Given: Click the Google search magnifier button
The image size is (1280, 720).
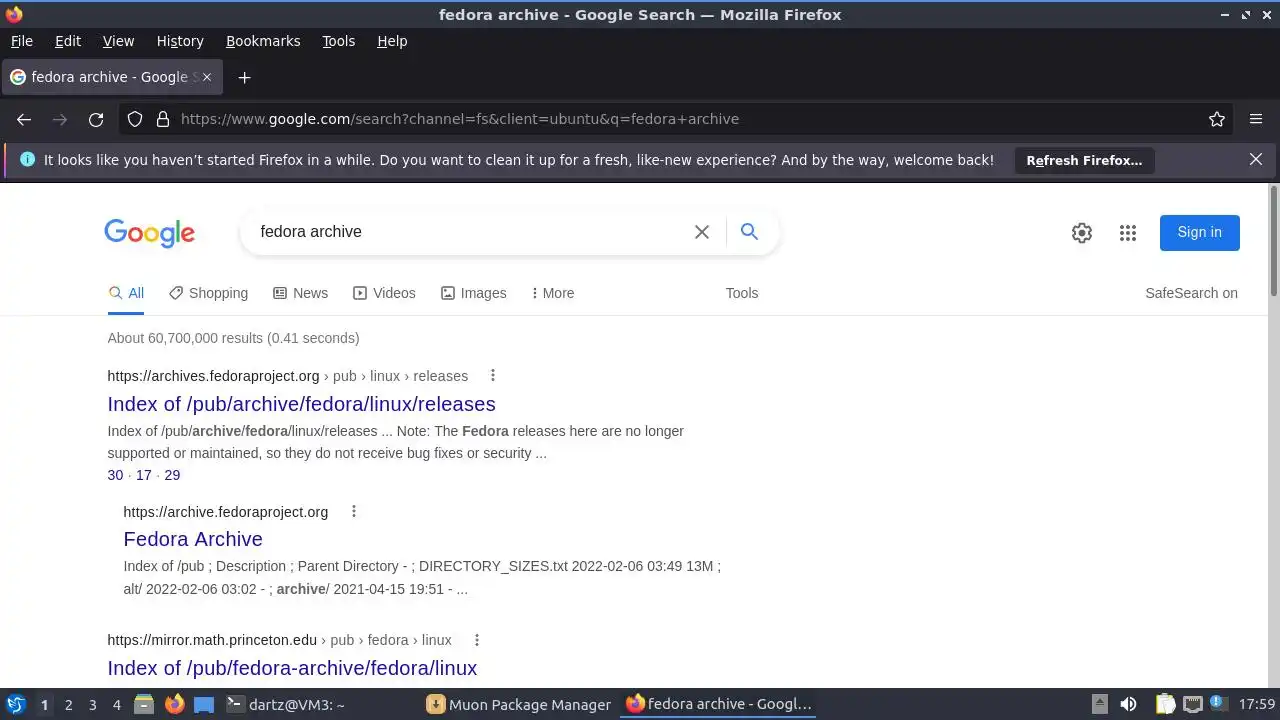Looking at the screenshot, I should tap(749, 232).
